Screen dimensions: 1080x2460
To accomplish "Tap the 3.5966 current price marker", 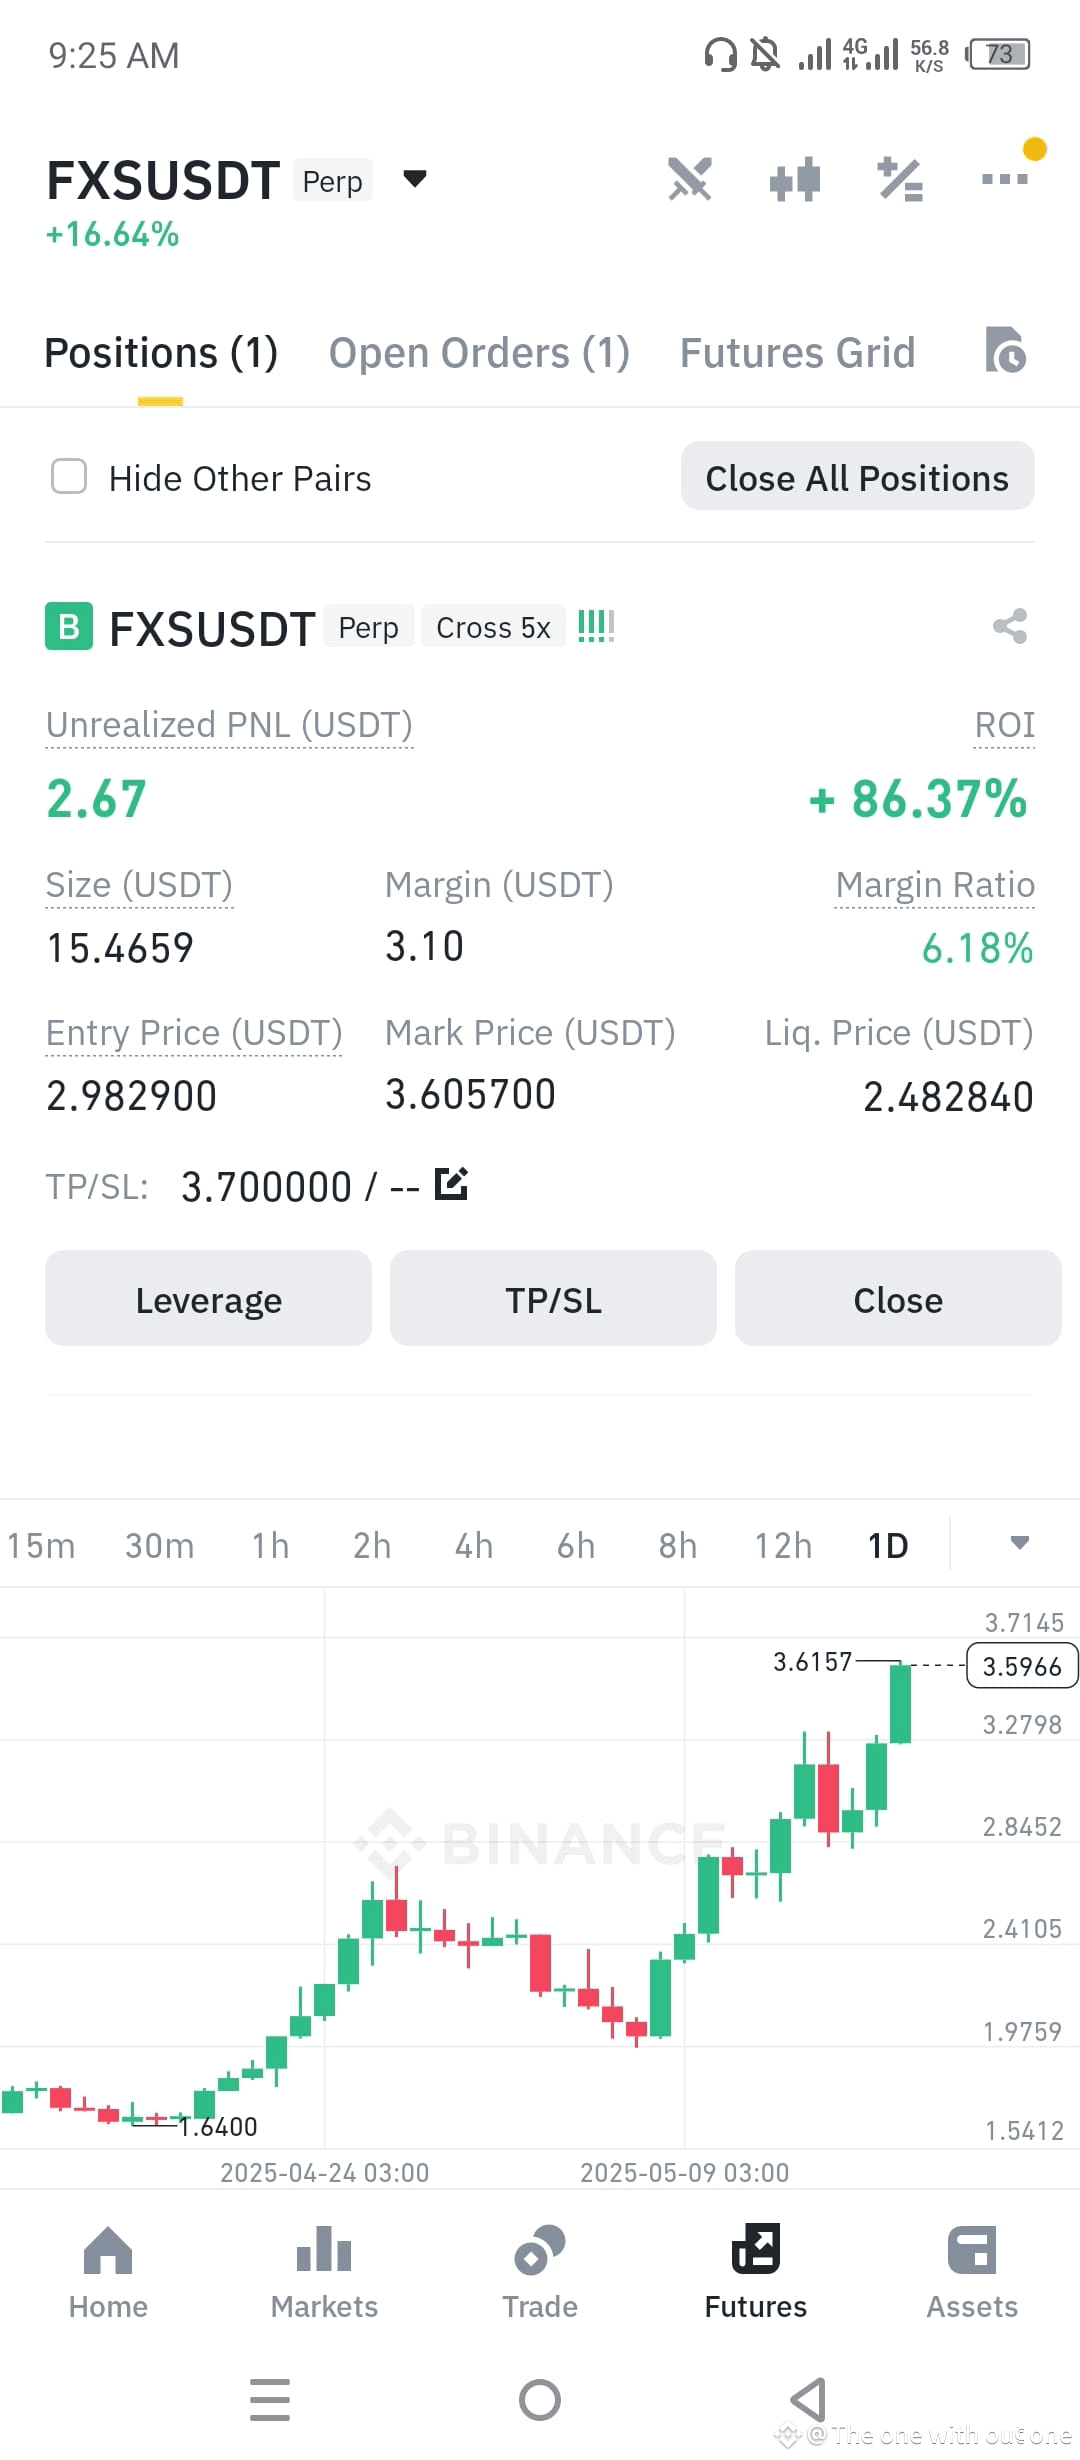I will tap(1022, 1666).
